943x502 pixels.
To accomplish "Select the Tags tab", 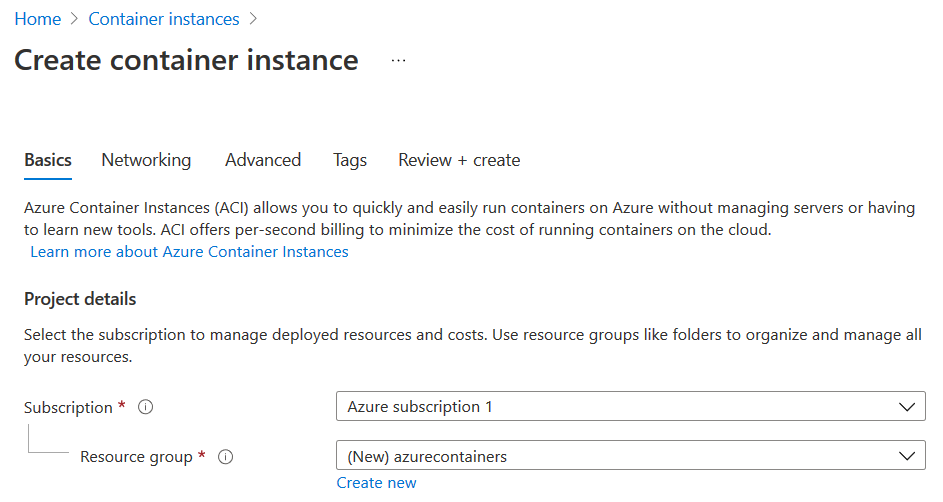I will (x=350, y=160).
